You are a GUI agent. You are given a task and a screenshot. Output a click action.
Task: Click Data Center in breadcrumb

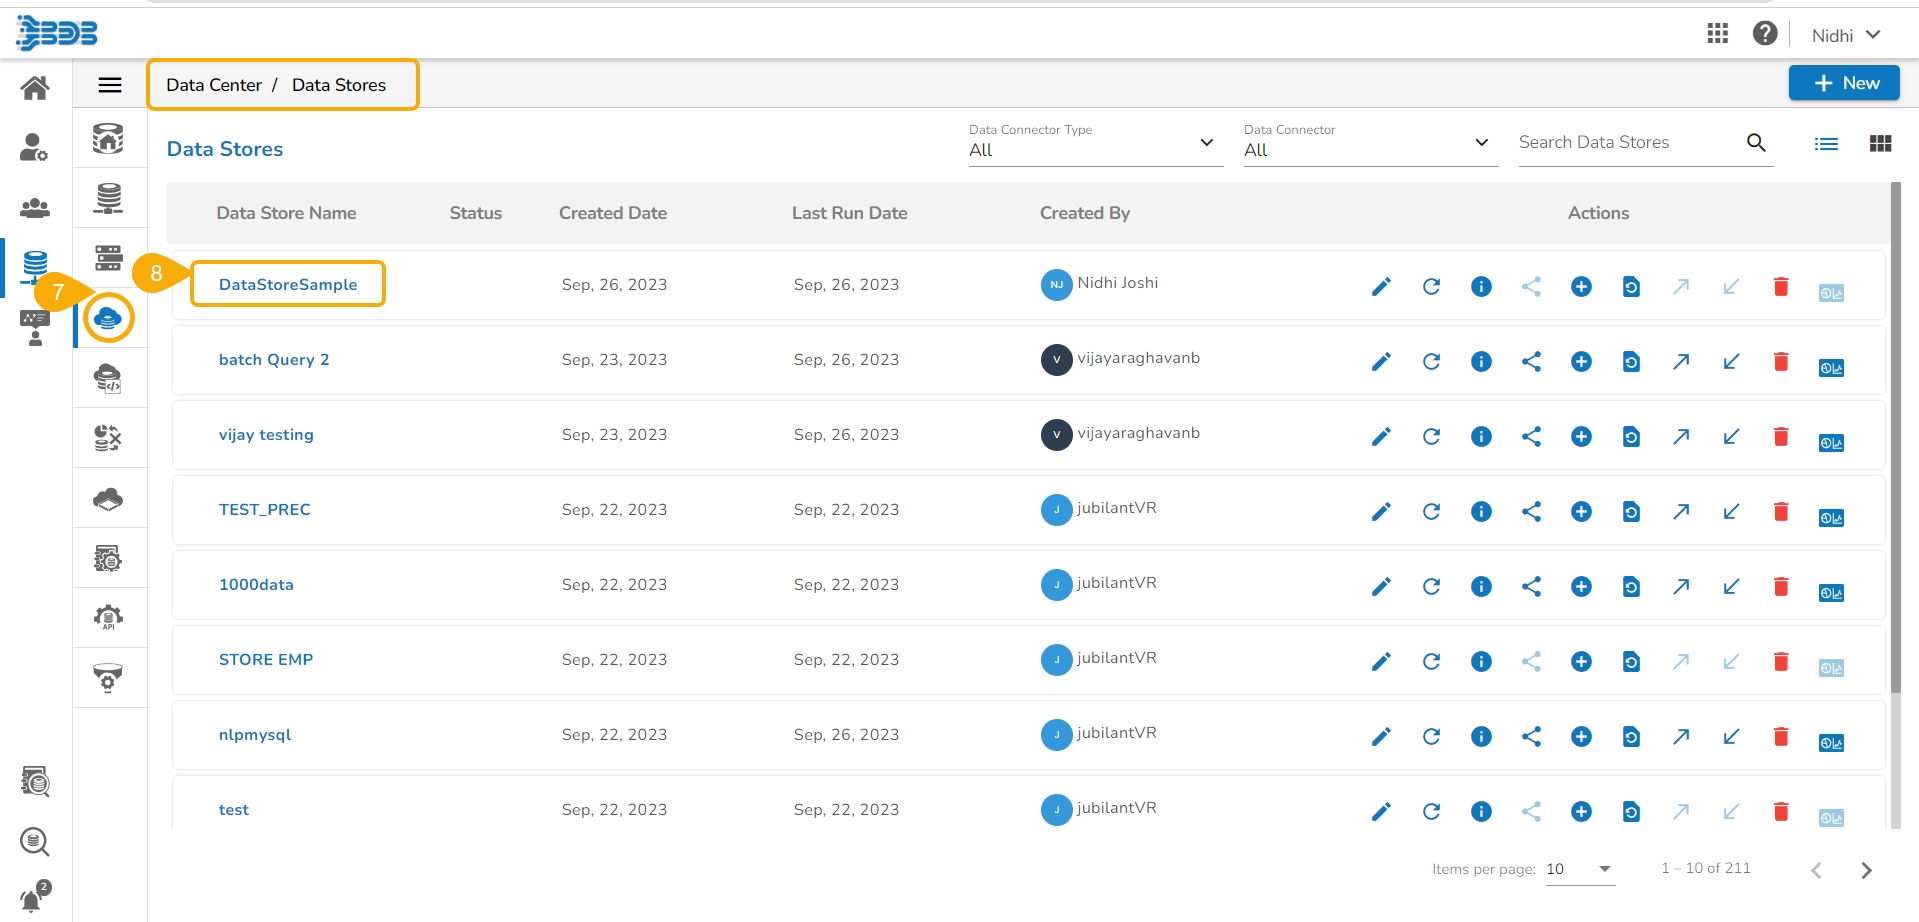point(214,85)
